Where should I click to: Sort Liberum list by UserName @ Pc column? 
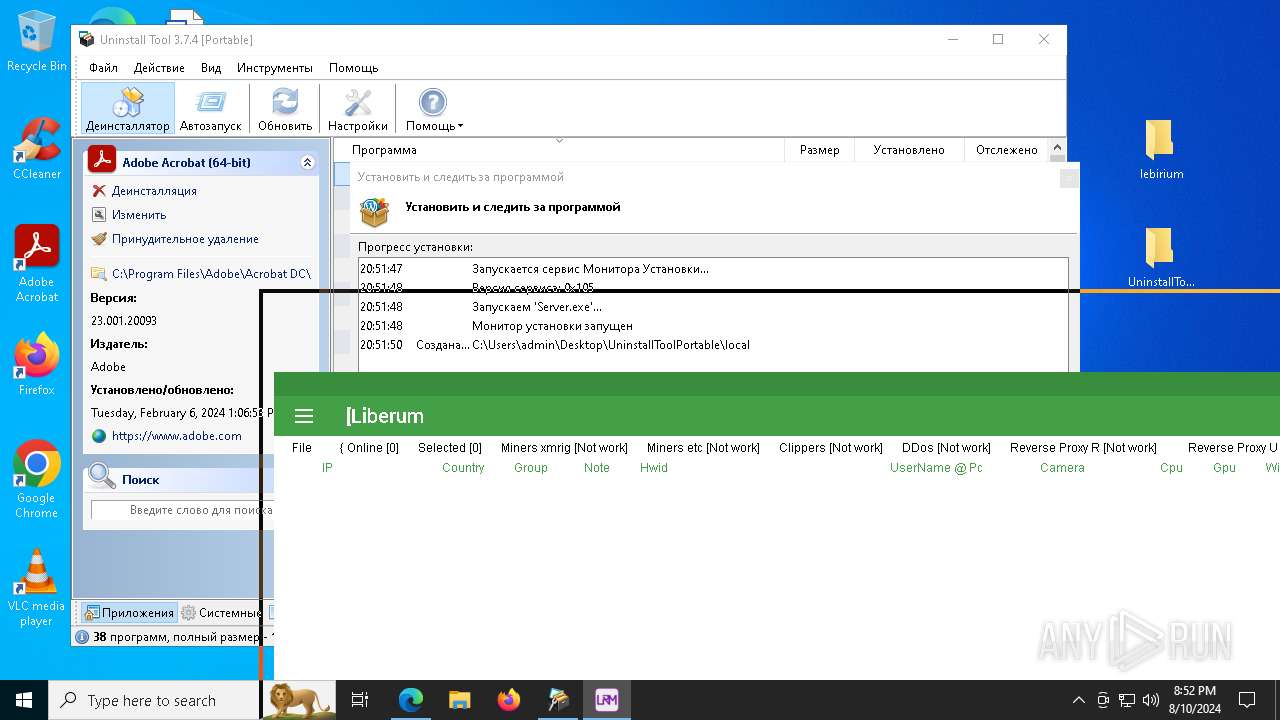click(x=936, y=468)
